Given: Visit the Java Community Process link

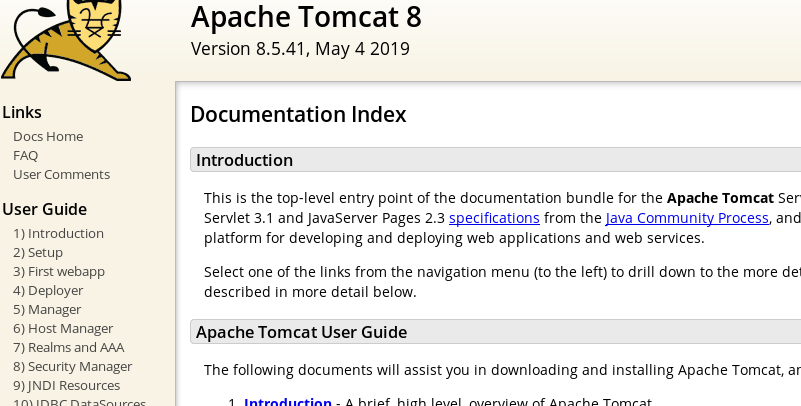Looking at the screenshot, I should pos(687,218).
